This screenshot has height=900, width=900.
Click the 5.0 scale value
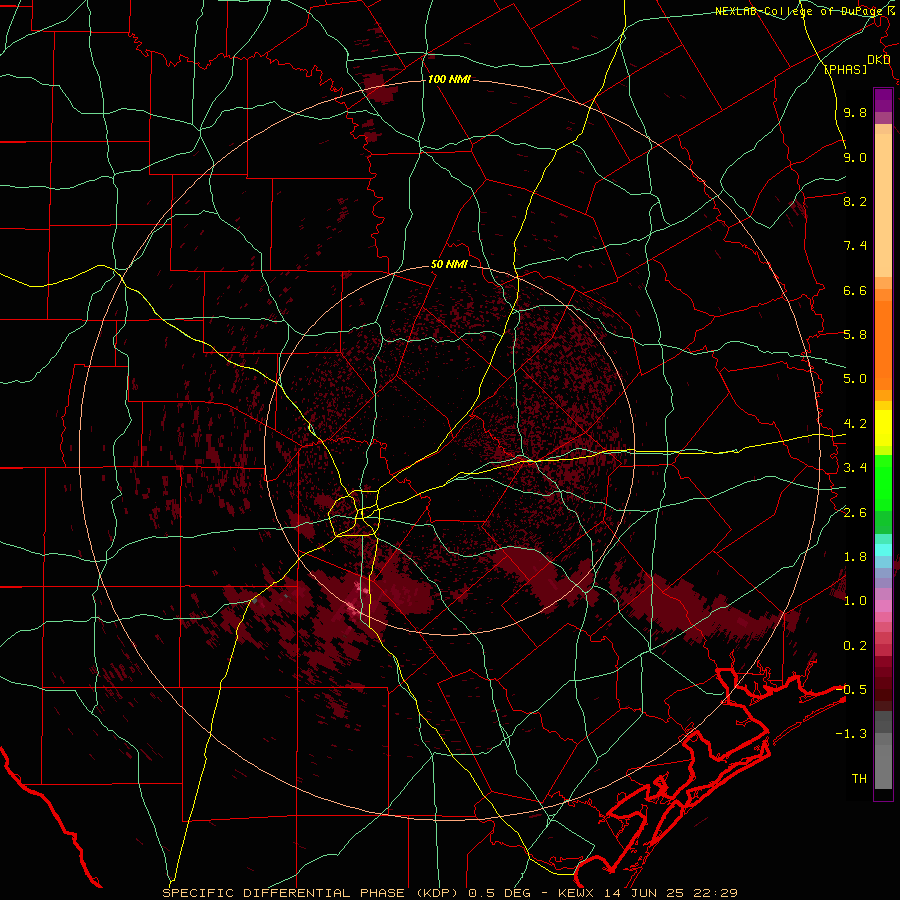point(855,379)
